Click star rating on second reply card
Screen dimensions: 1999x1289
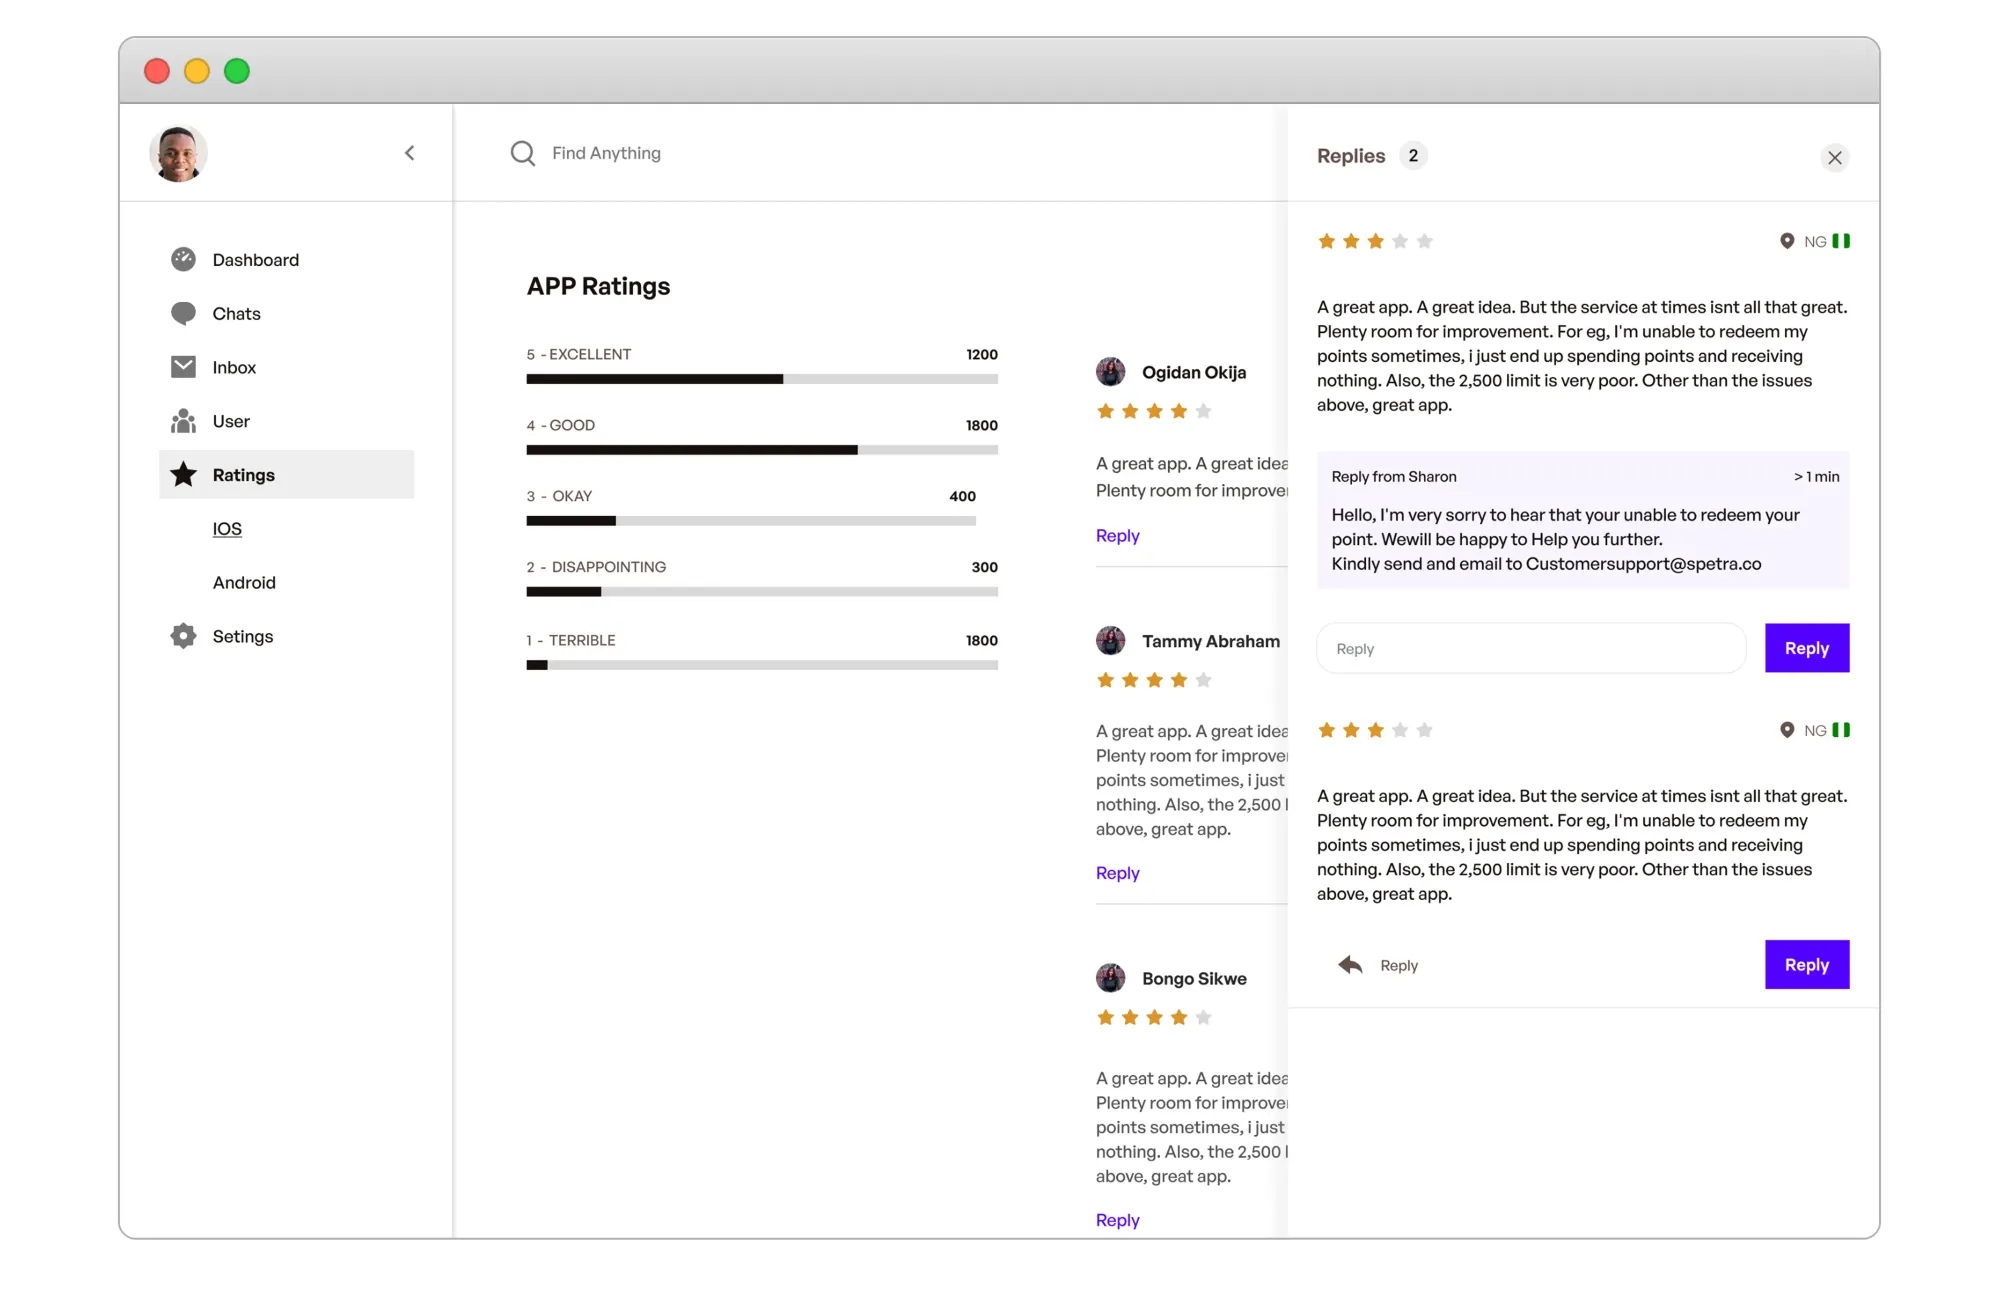[1375, 730]
